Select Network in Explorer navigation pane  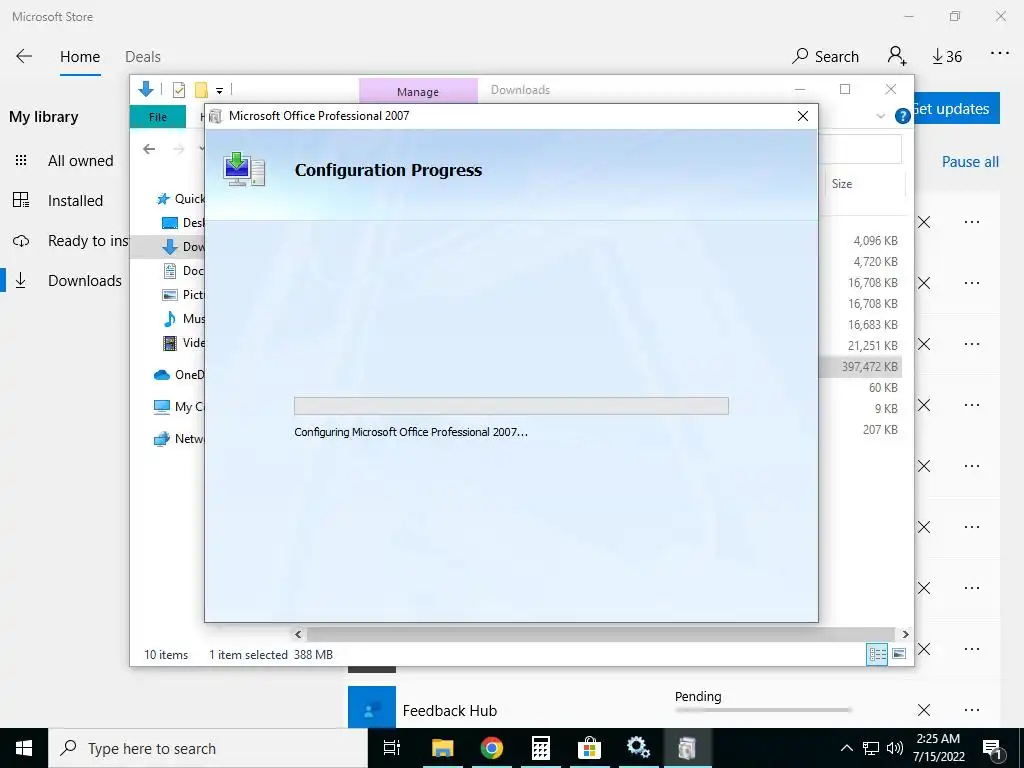(179, 438)
